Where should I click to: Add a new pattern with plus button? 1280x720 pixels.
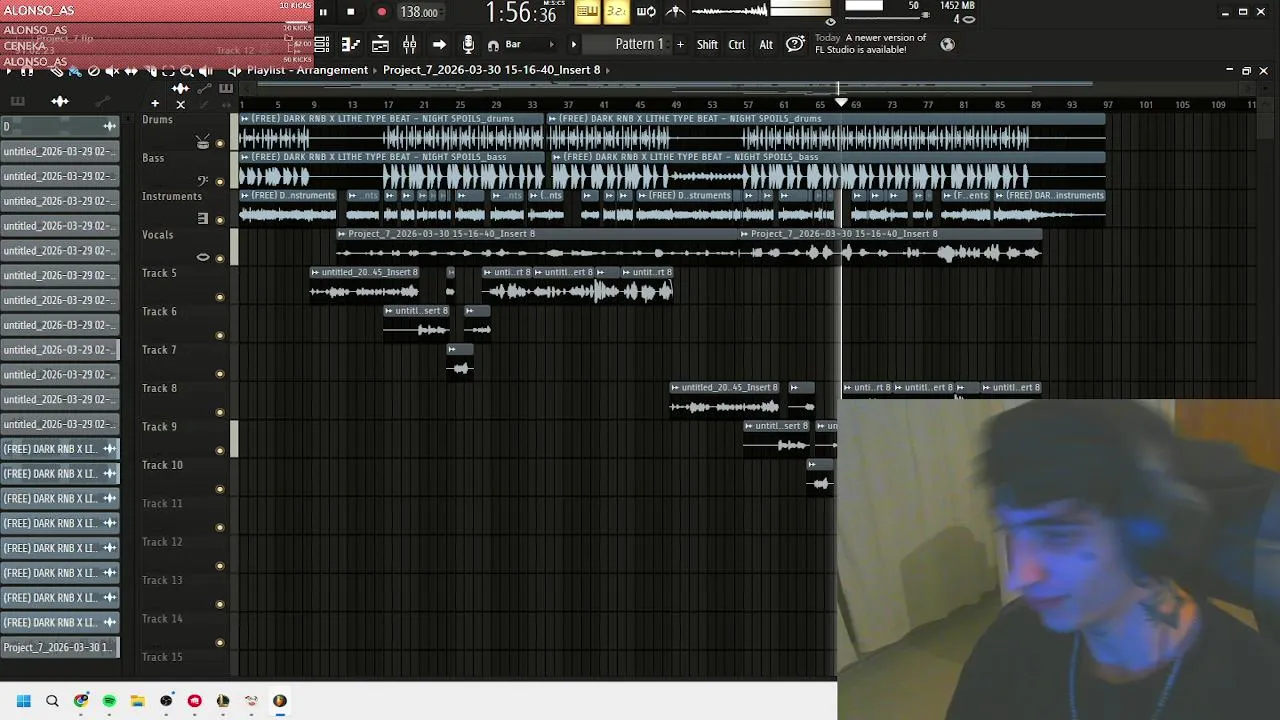coord(680,44)
